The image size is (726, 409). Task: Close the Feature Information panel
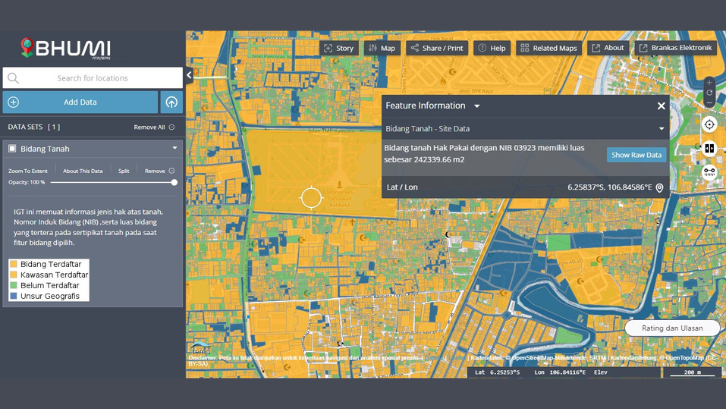pyautogui.click(x=661, y=106)
